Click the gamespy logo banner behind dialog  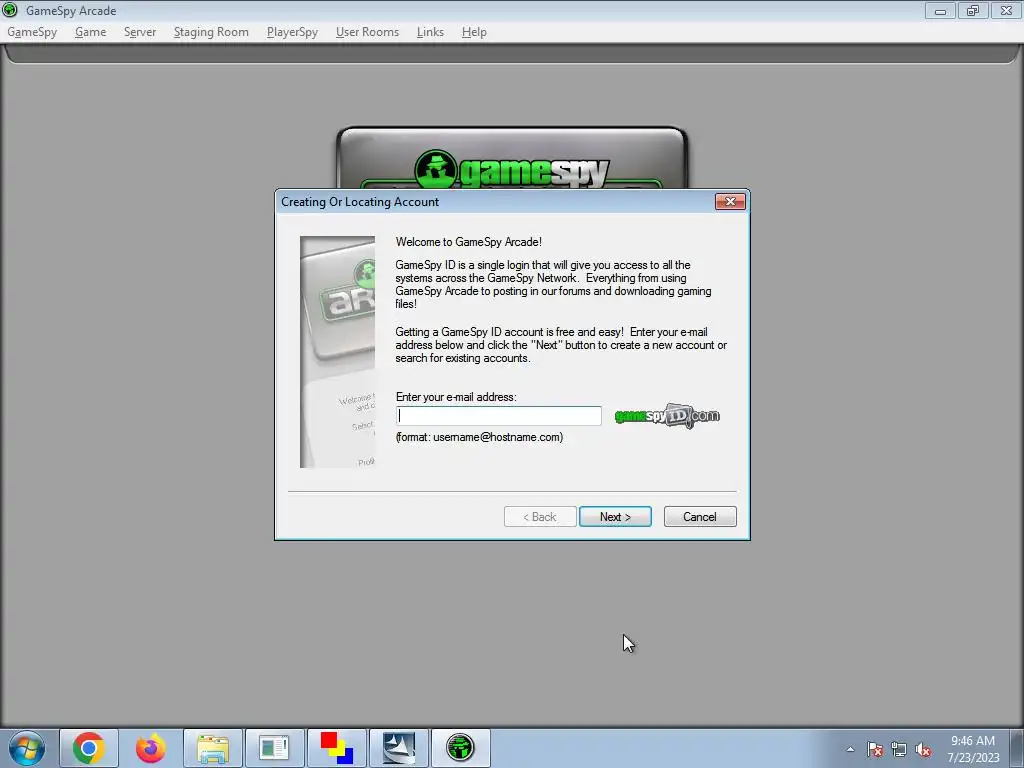click(512, 158)
